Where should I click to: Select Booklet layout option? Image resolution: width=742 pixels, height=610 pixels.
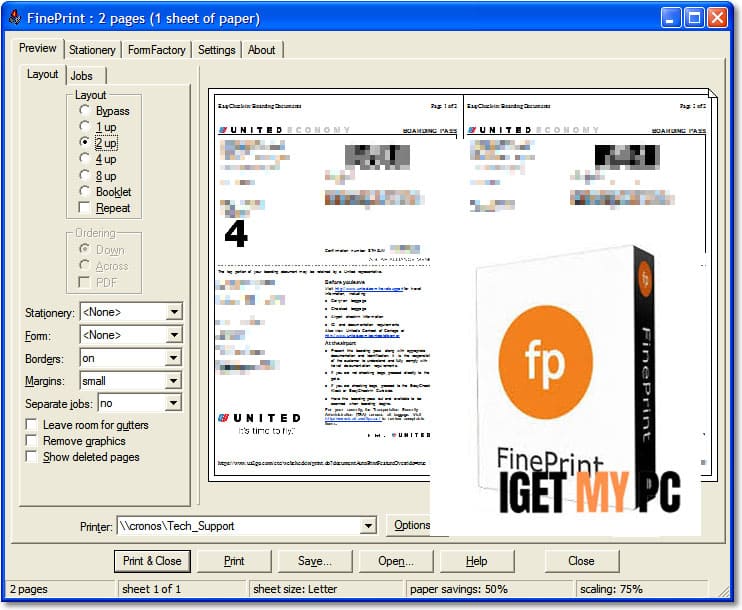coord(85,191)
